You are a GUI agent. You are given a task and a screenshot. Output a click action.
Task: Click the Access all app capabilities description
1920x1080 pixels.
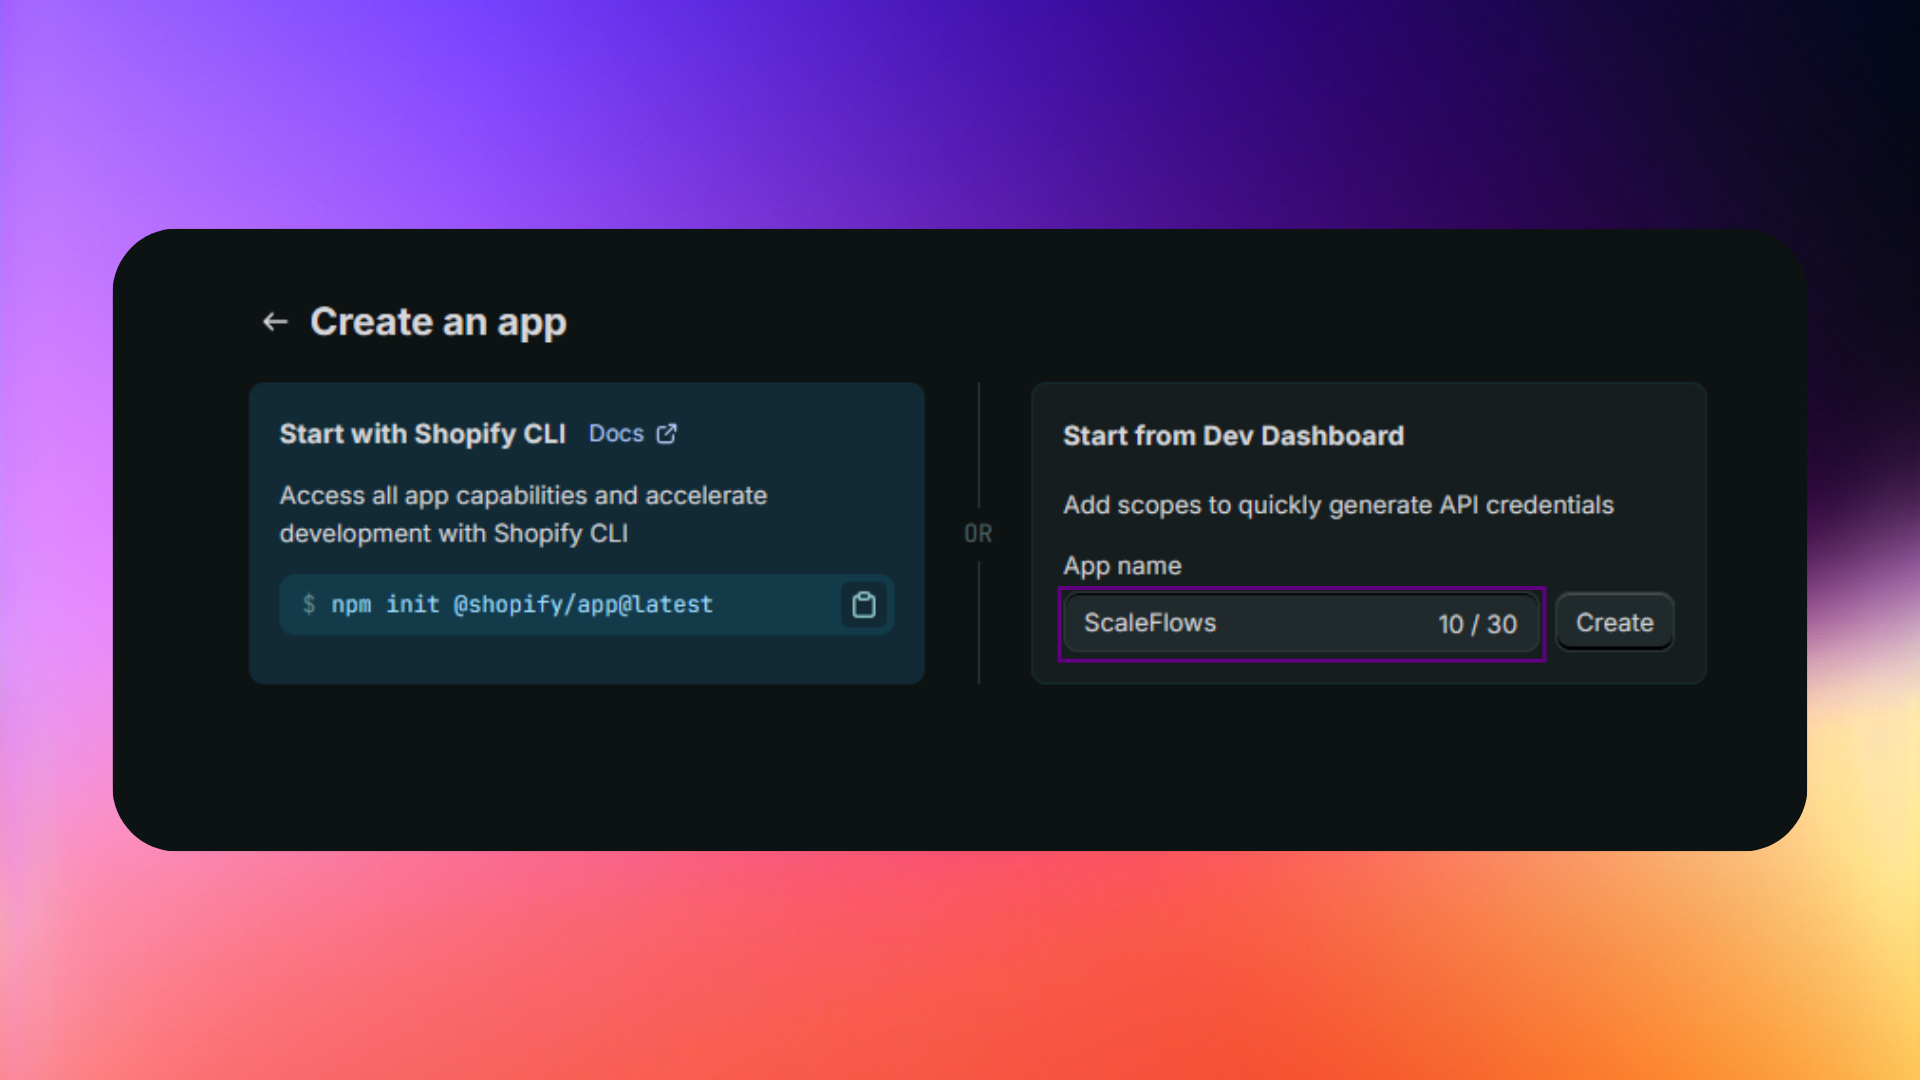point(523,514)
